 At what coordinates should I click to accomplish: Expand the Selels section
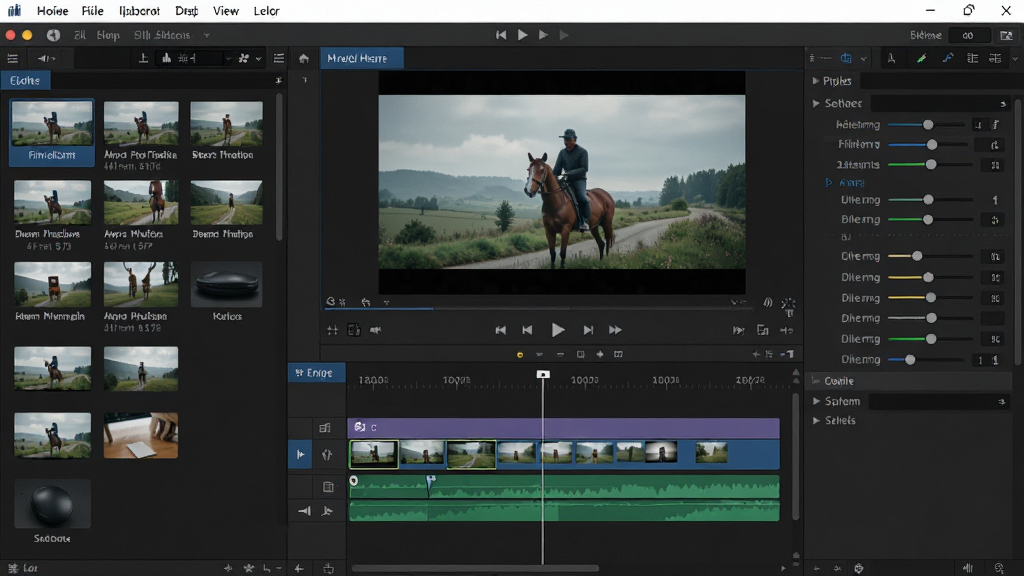(816, 421)
